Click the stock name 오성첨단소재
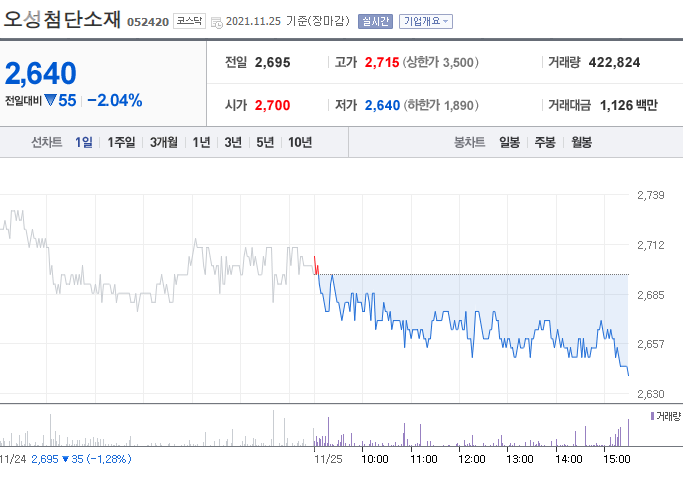This screenshot has height=485, width=683. [x=62, y=19]
